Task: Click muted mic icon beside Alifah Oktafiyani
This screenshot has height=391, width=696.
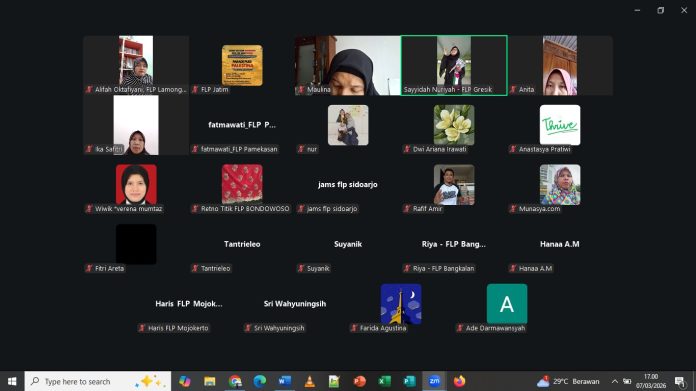Action: tap(89, 89)
